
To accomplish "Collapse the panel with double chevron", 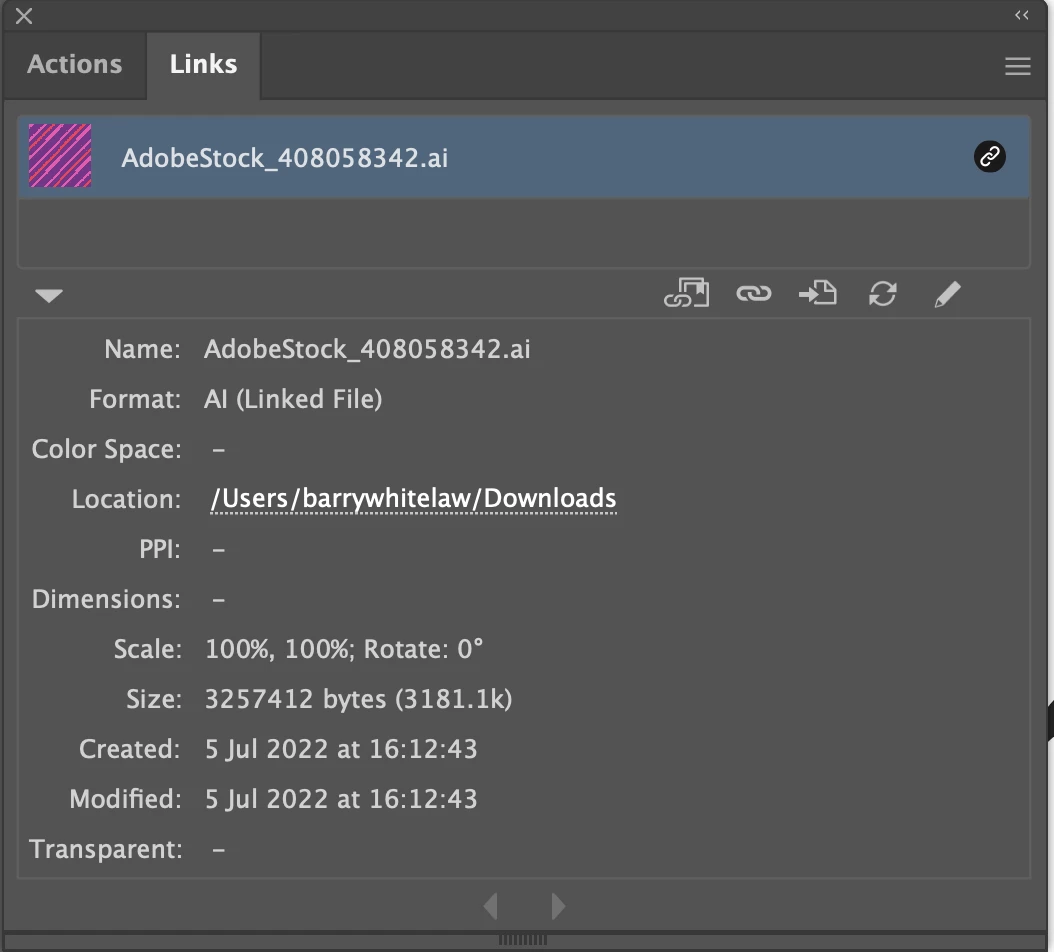I will point(1022,15).
